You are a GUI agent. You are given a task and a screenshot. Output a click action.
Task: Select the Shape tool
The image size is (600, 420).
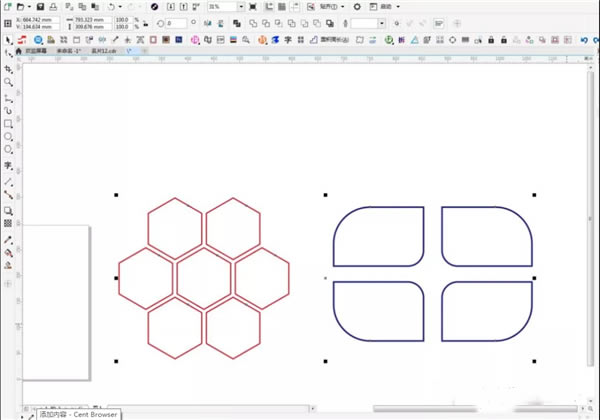tap(8, 54)
